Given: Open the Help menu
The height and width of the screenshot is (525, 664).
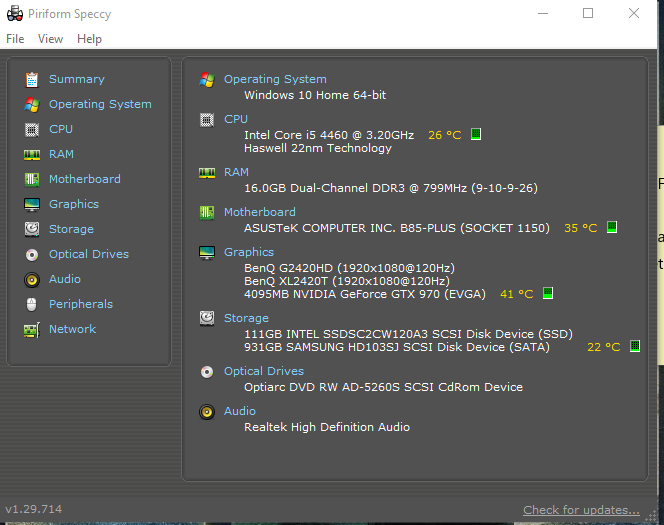Looking at the screenshot, I should (x=89, y=39).
